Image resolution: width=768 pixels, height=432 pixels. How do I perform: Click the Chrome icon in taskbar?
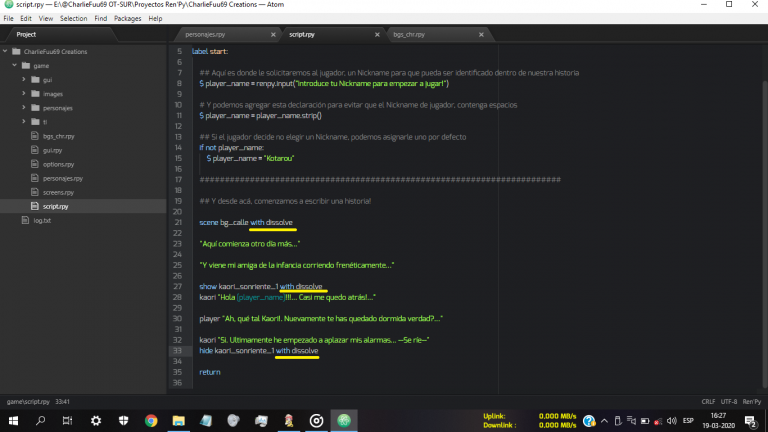coord(150,421)
